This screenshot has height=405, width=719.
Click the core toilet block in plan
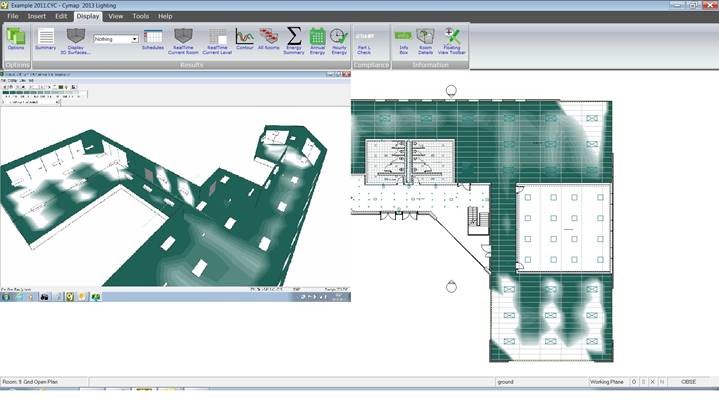(410, 162)
